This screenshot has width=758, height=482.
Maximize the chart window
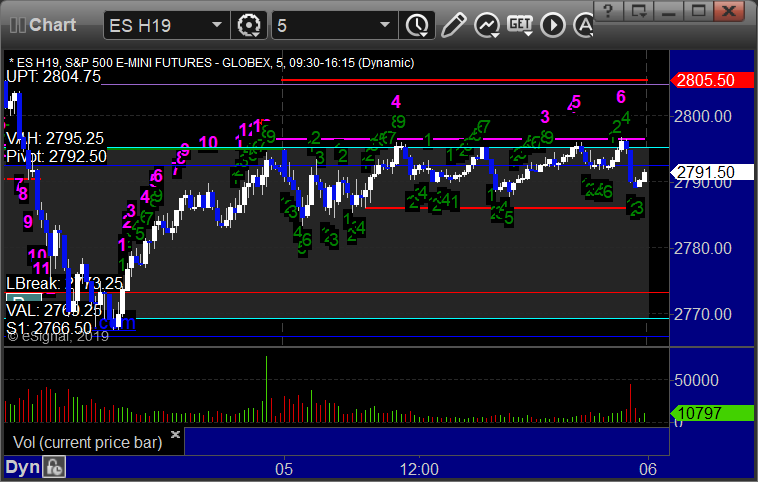click(698, 11)
